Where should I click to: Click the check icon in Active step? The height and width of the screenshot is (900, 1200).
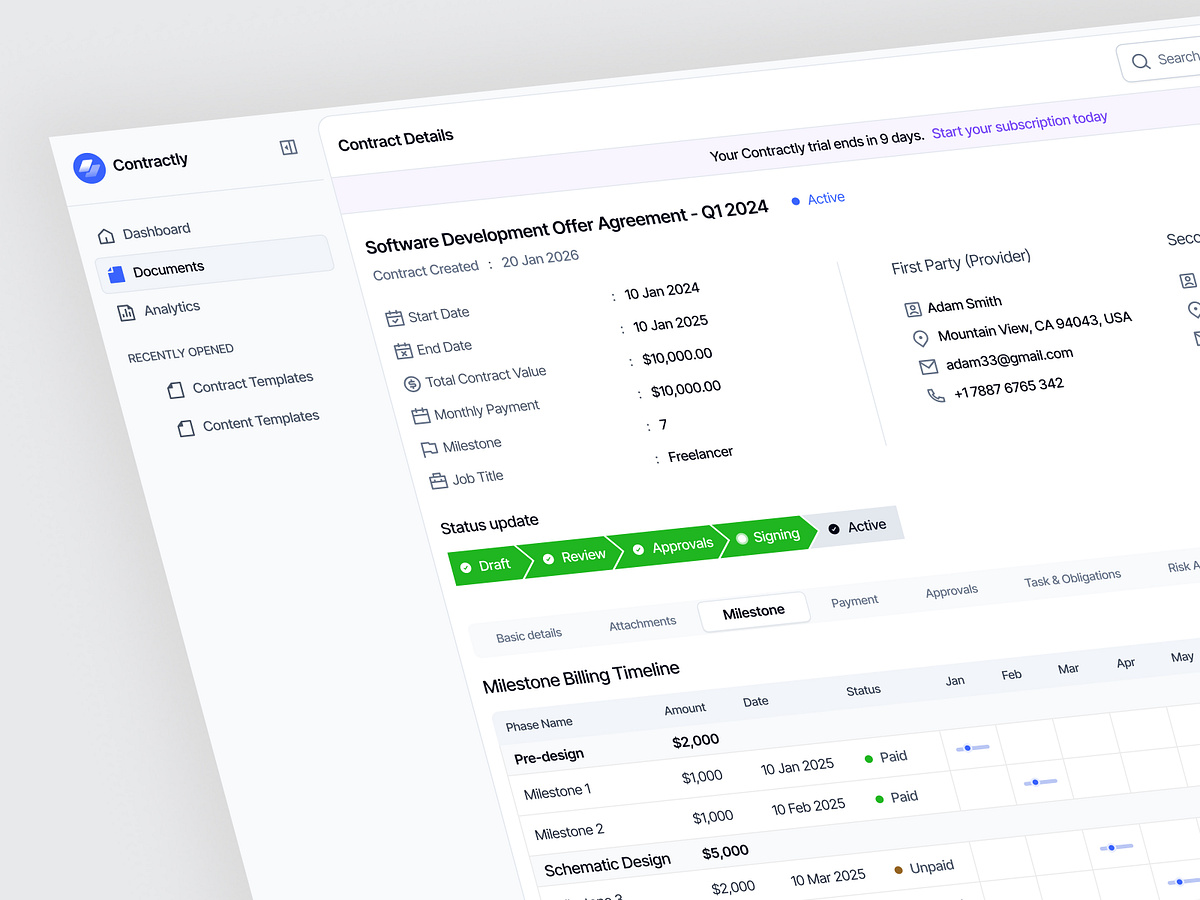coord(834,529)
